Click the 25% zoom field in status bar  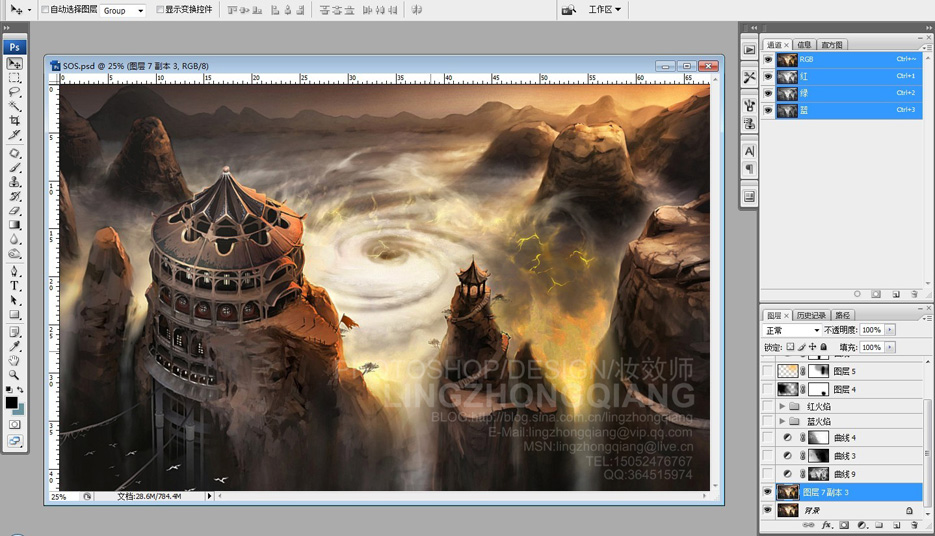tap(58, 496)
